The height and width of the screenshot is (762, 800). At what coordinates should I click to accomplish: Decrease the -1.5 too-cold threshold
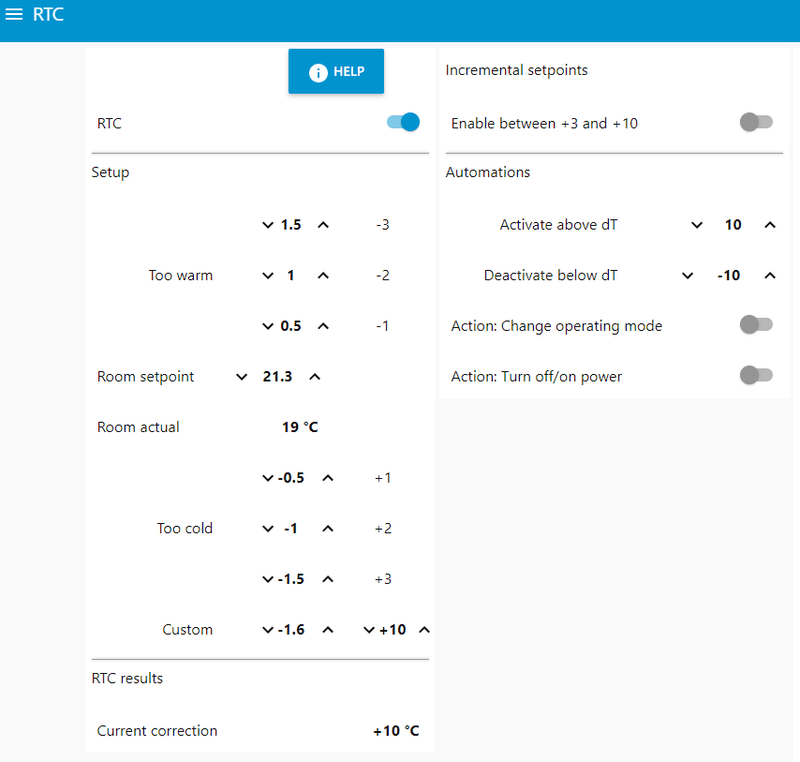click(267, 579)
